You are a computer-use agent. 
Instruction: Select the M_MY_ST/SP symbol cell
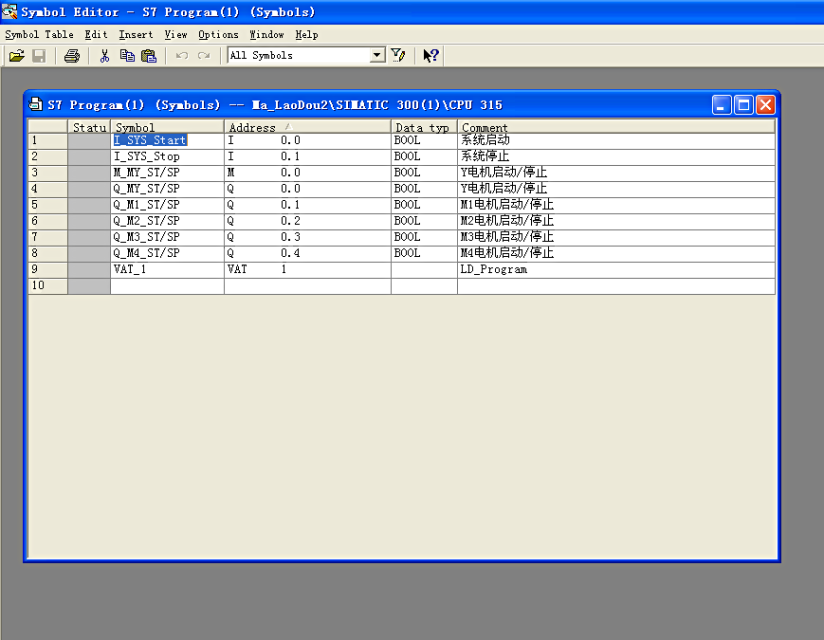click(x=167, y=172)
